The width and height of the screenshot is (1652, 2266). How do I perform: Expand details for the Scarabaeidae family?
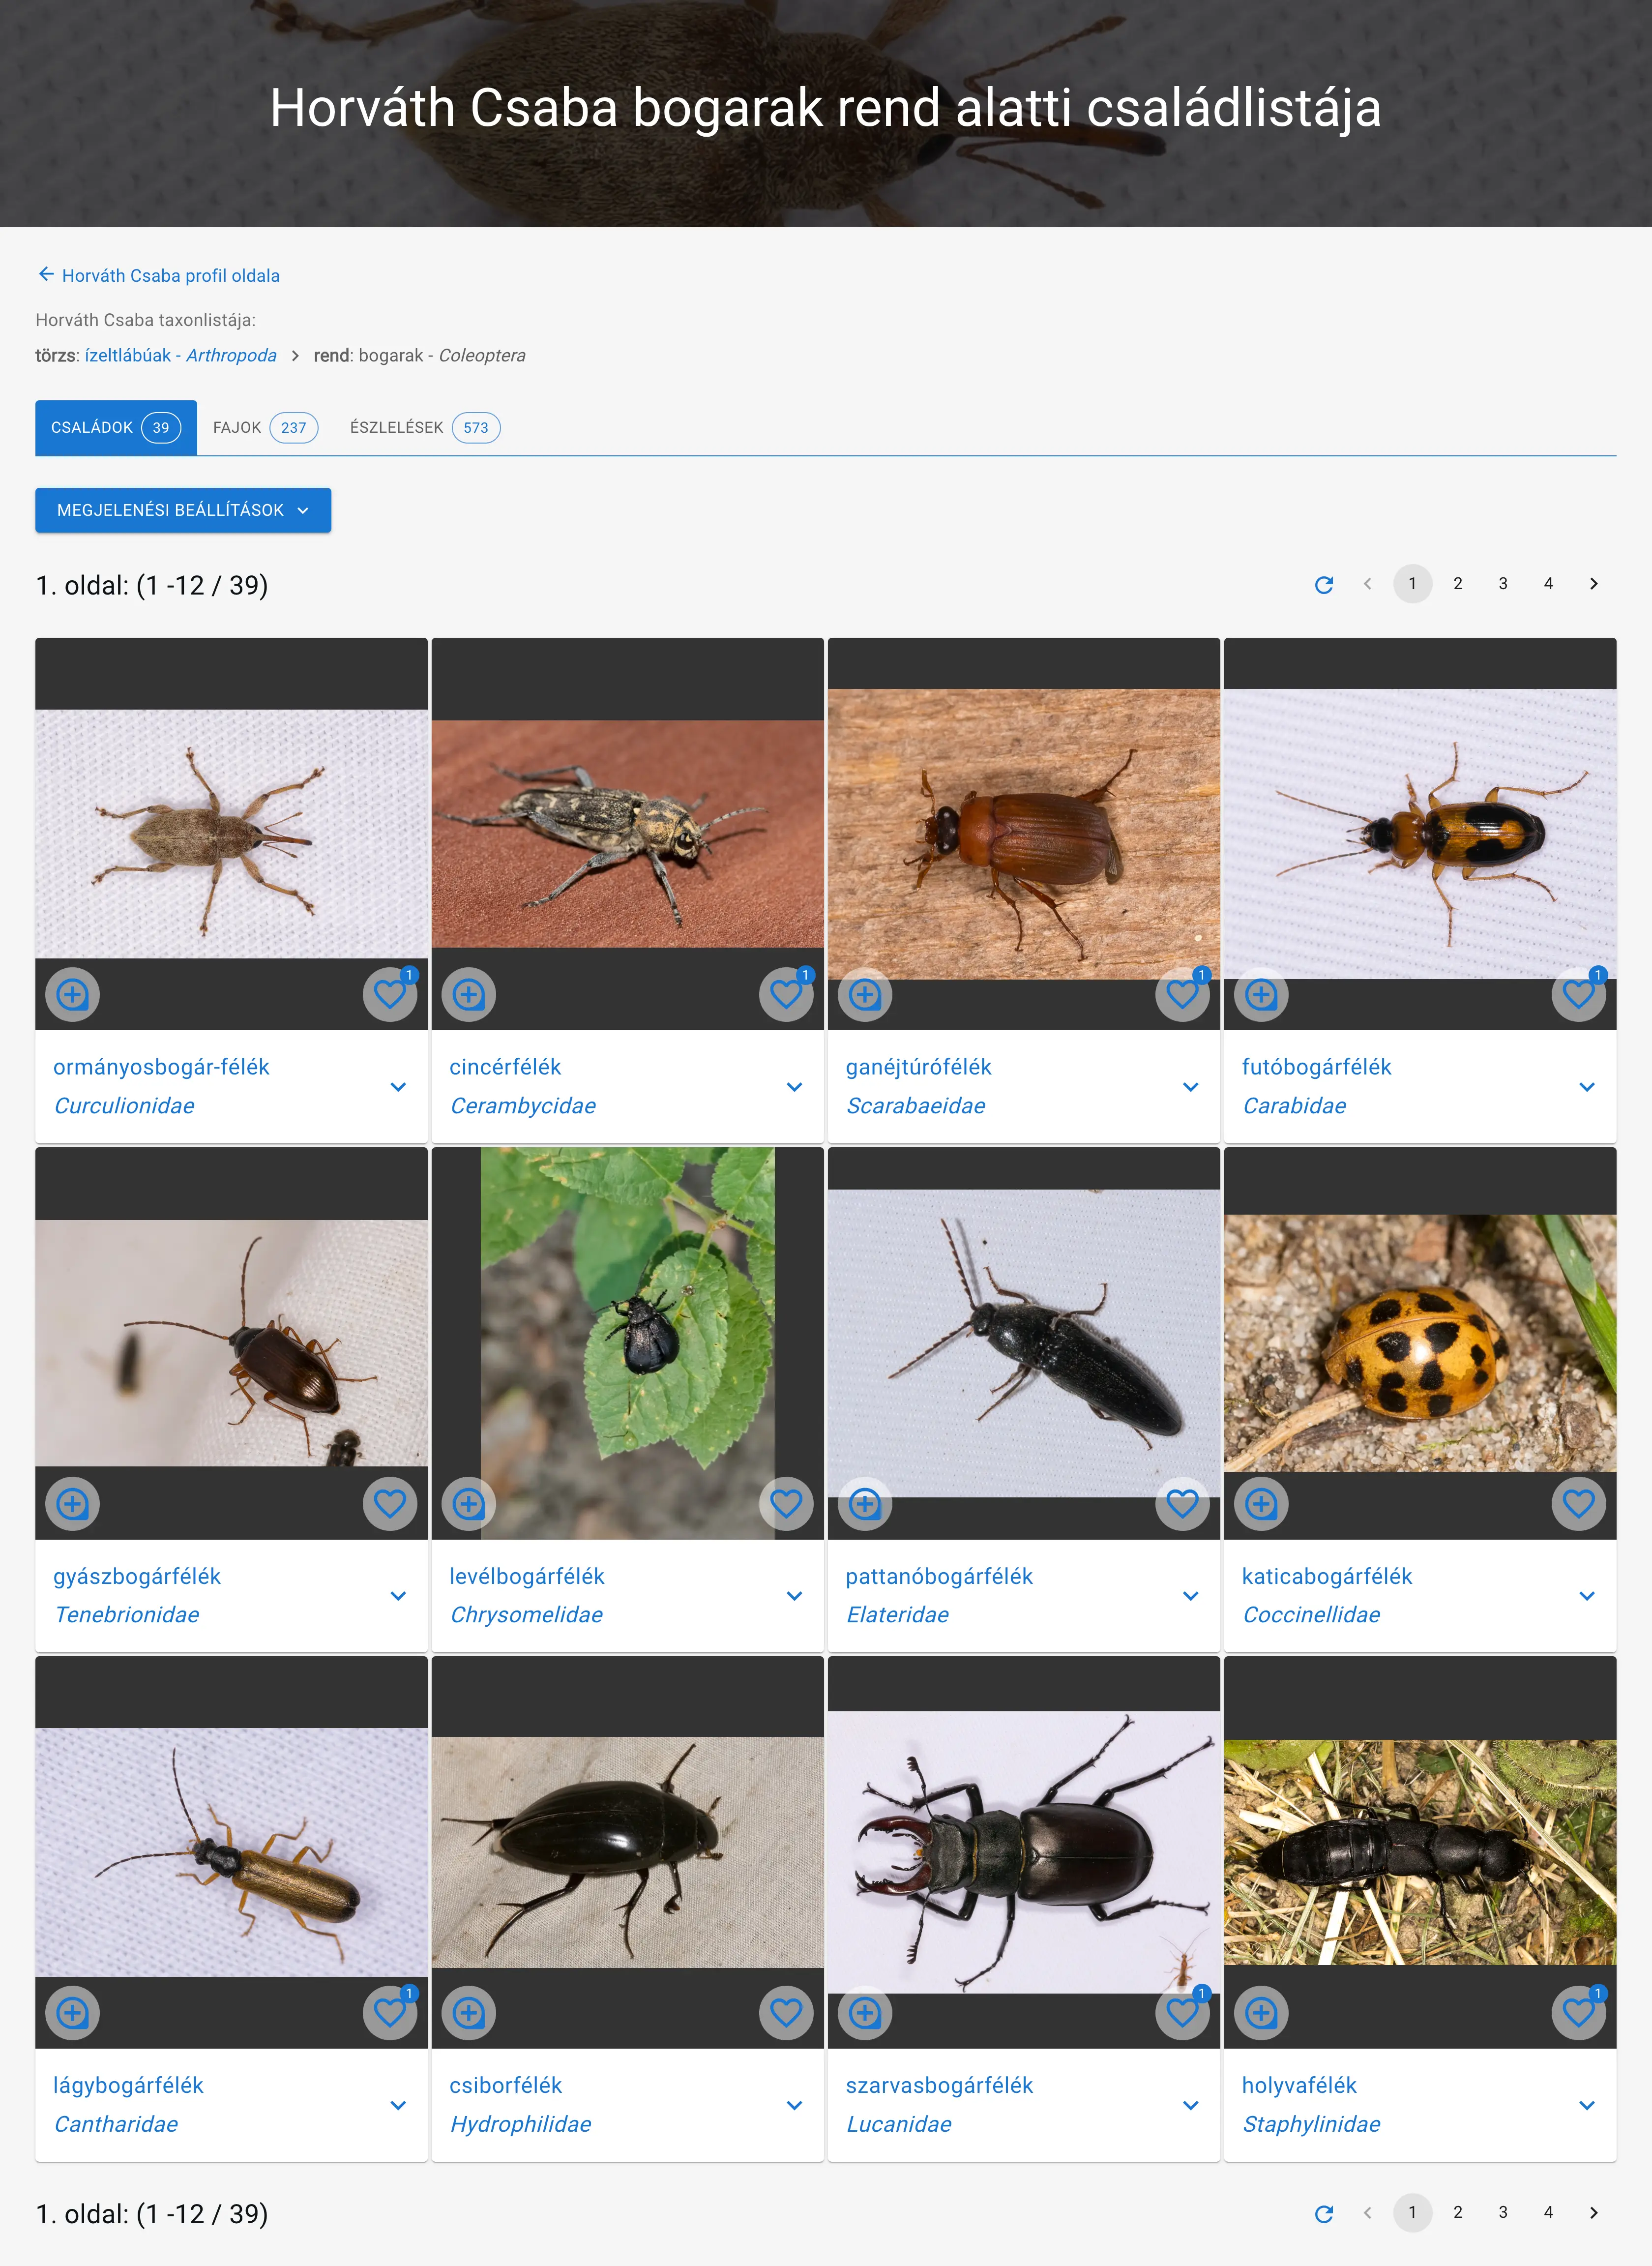tap(1190, 1086)
